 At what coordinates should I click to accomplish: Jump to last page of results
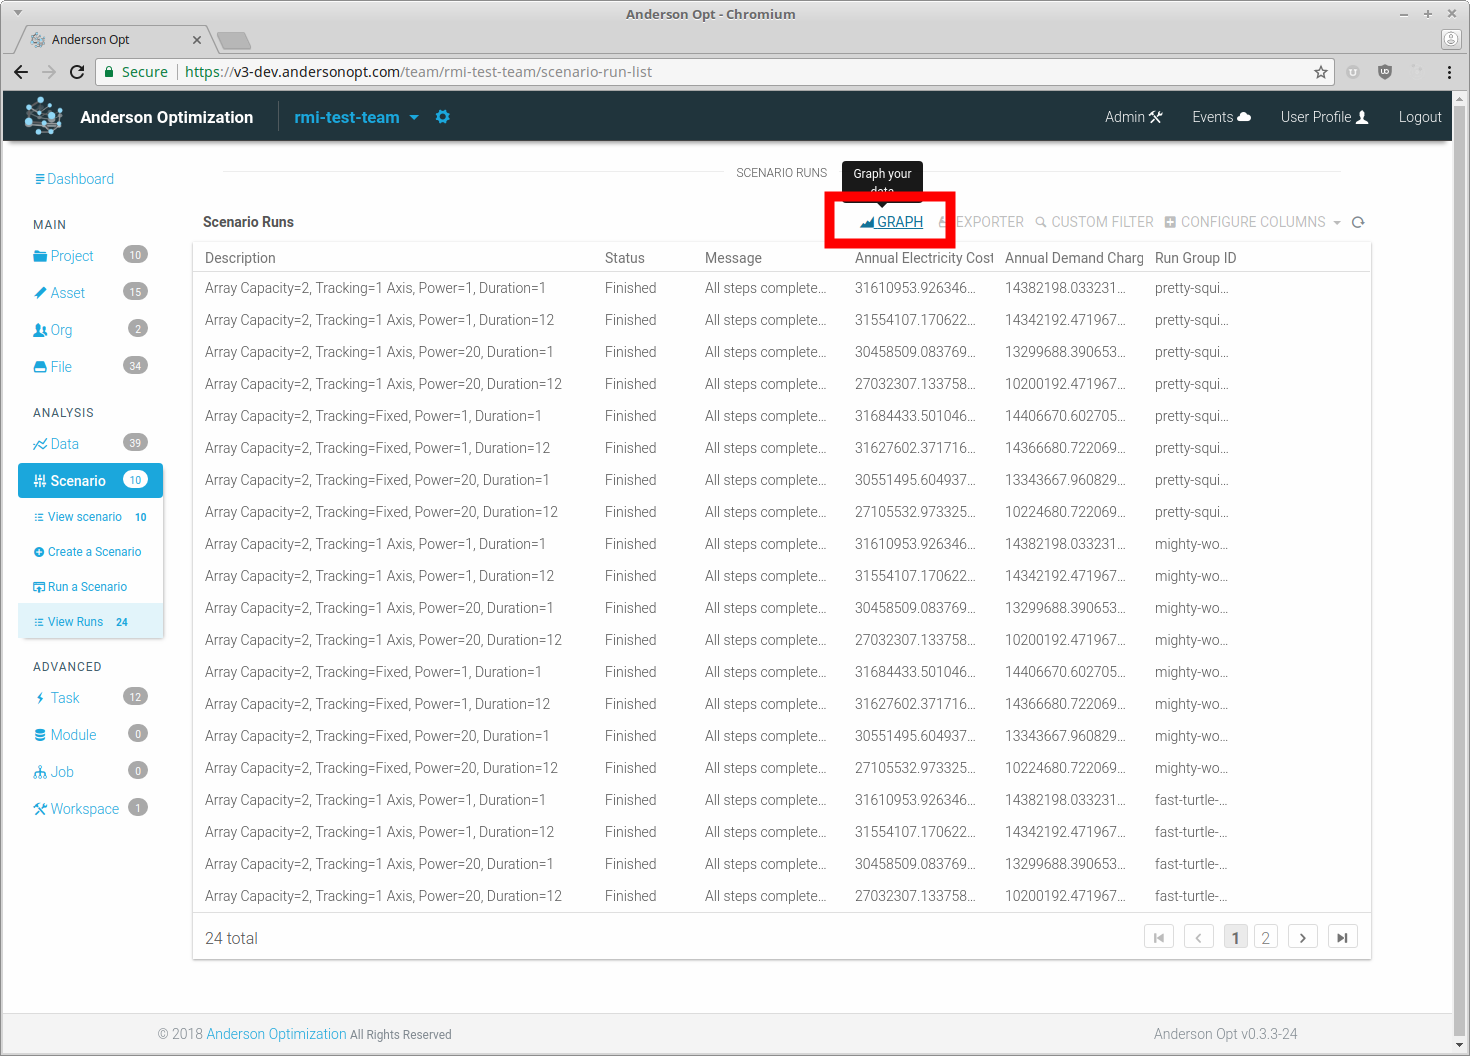[x=1342, y=938]
